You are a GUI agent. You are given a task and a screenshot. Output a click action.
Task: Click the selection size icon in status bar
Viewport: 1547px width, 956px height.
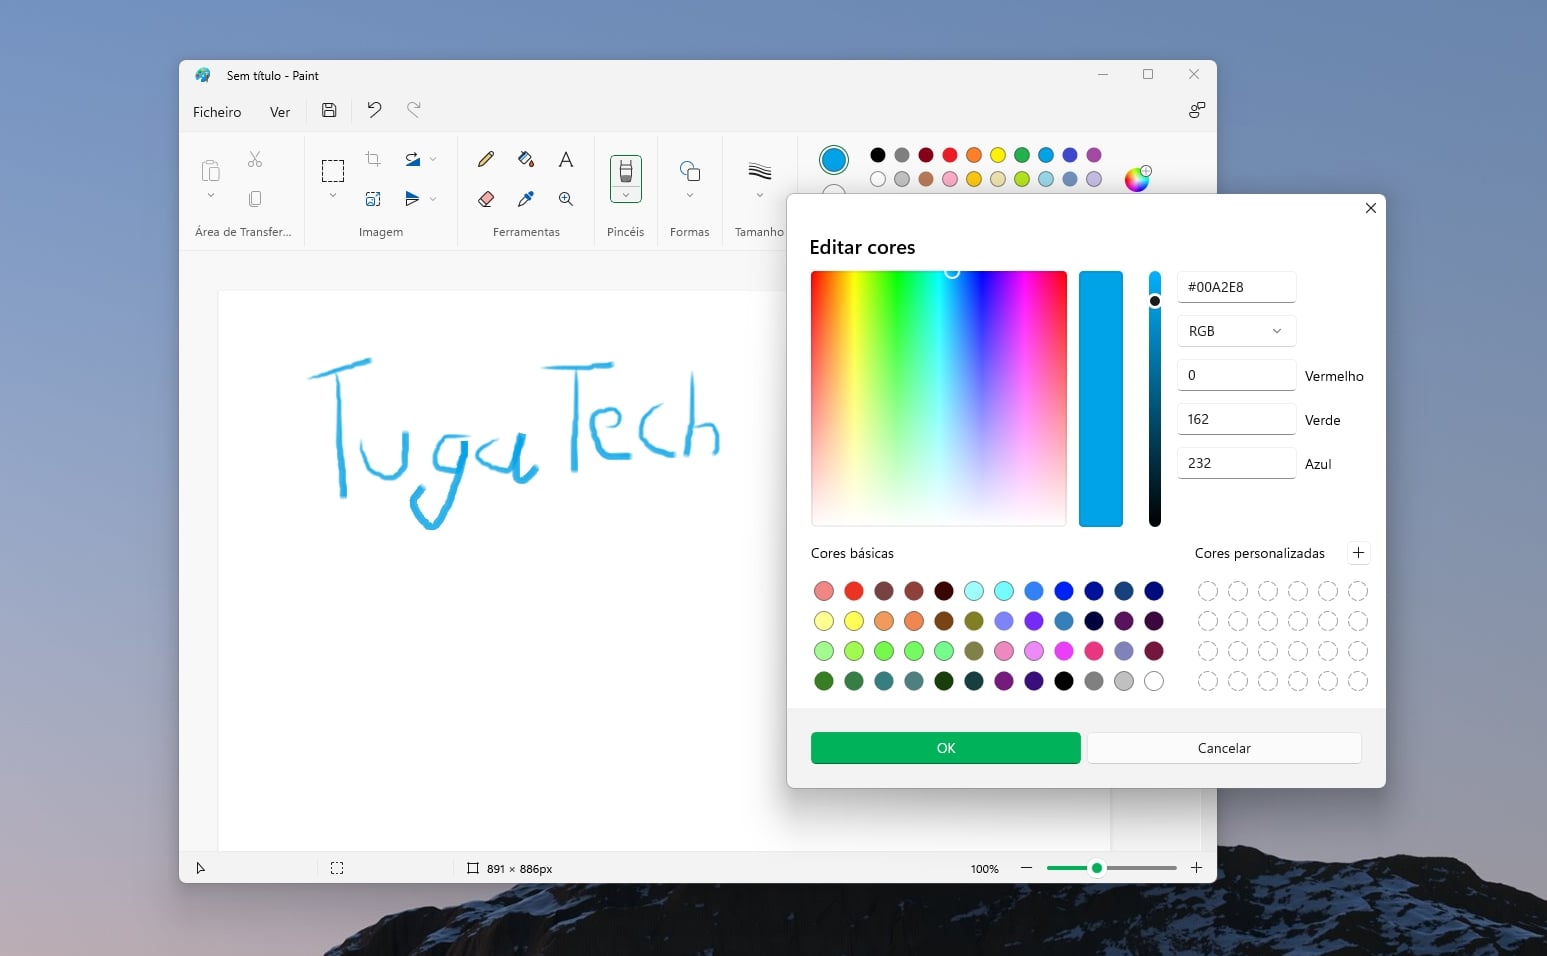click(337, 868)
